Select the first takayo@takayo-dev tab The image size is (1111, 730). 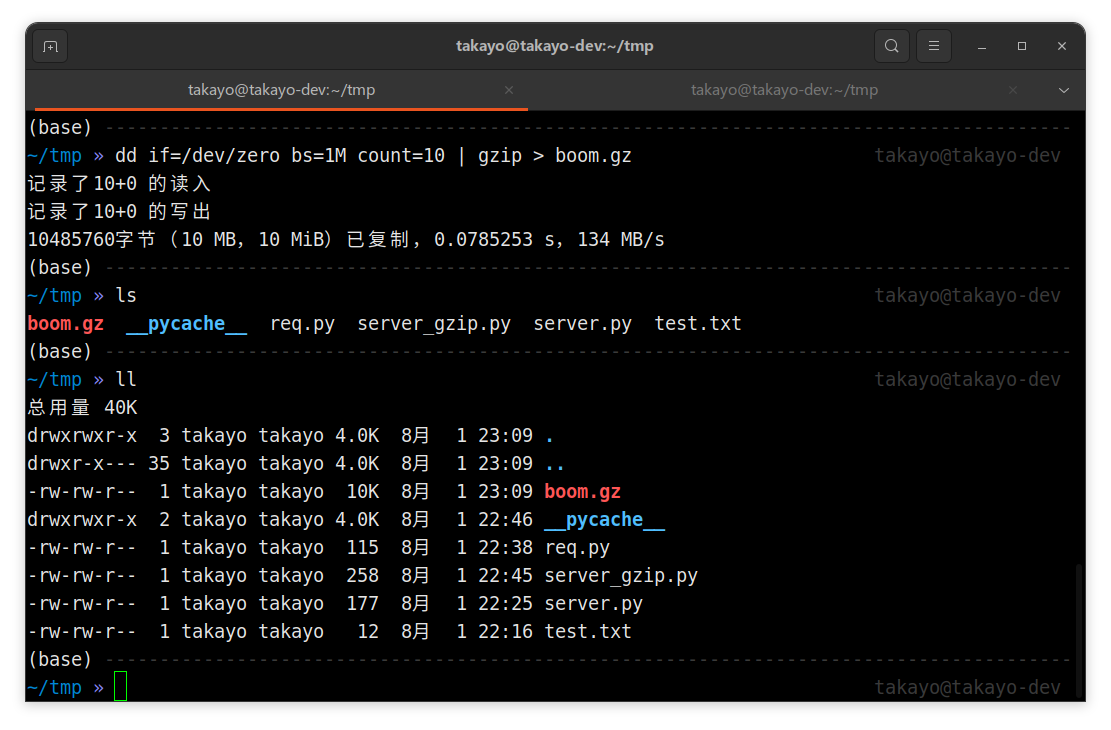coord(281,90)
